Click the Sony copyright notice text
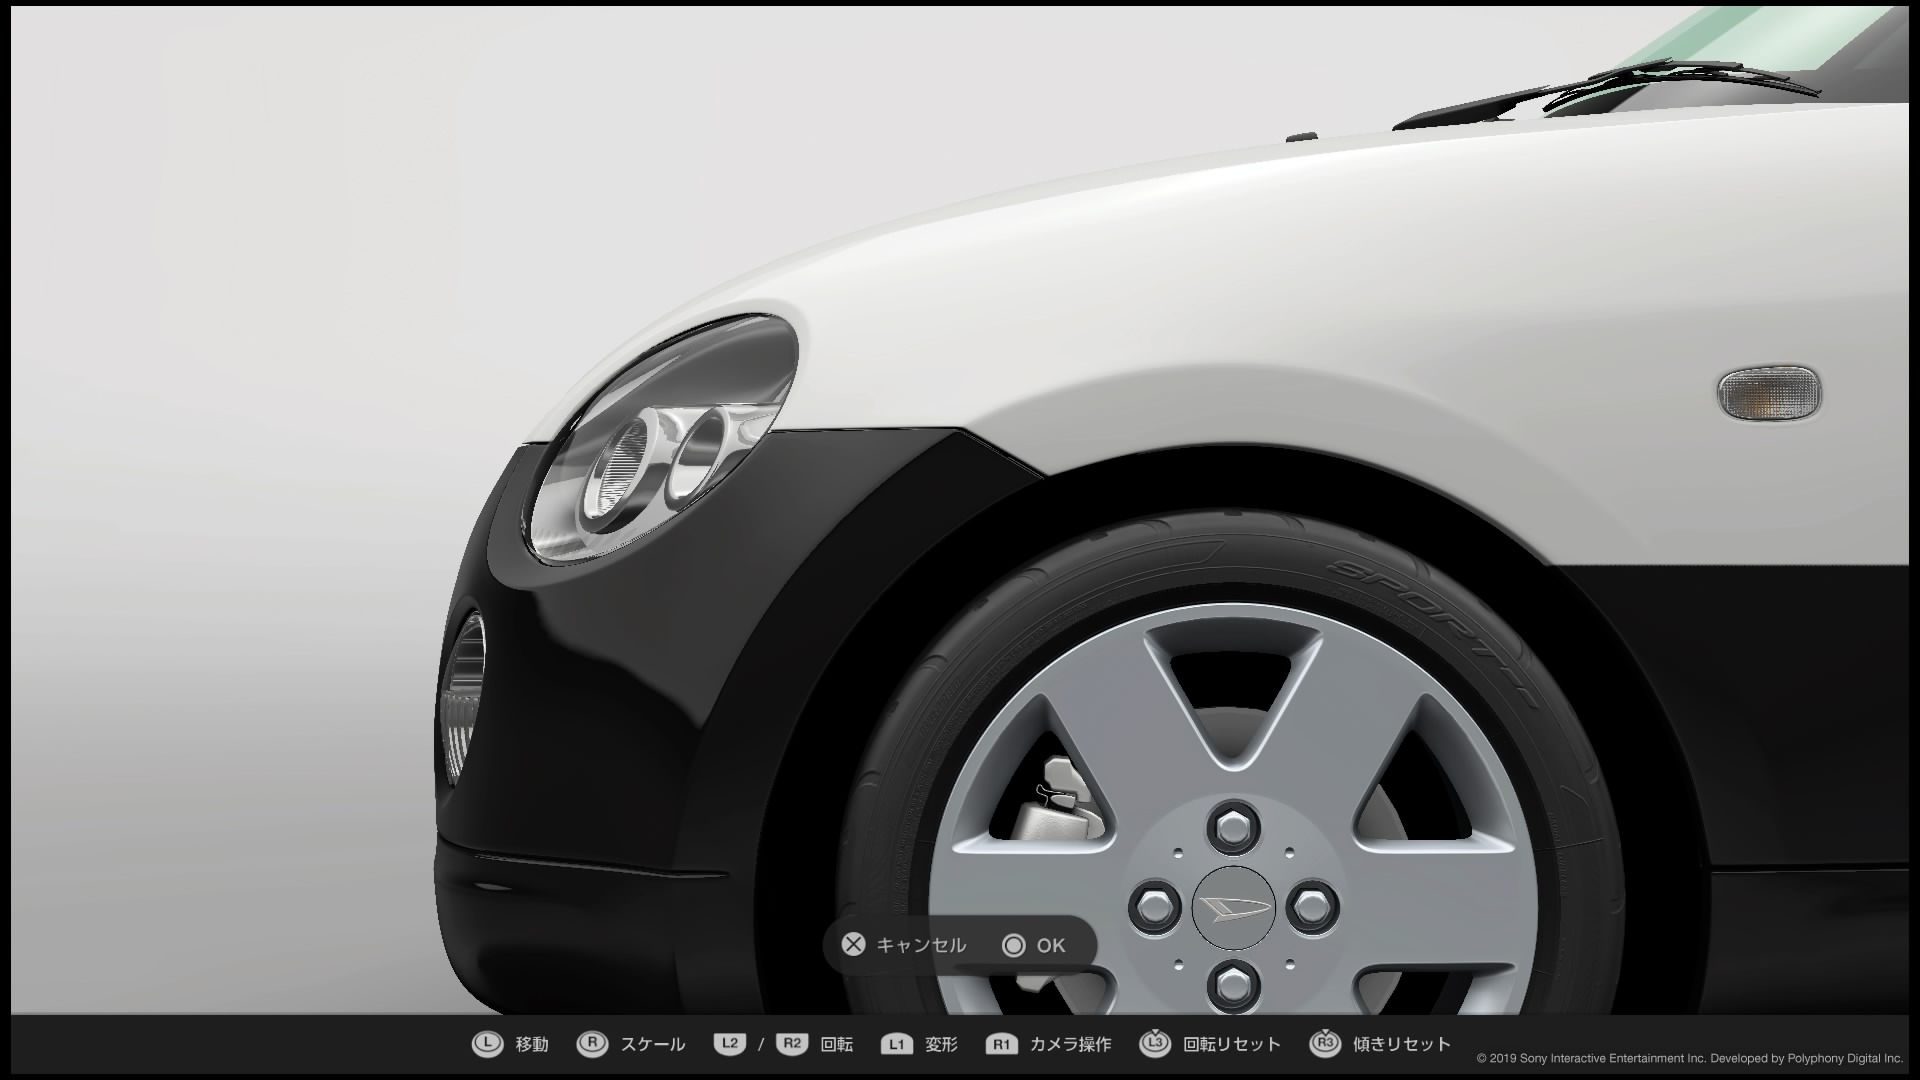Image resolution: width=1920 pixels, height=1080 pixels. click(x=1689, y=1058)
